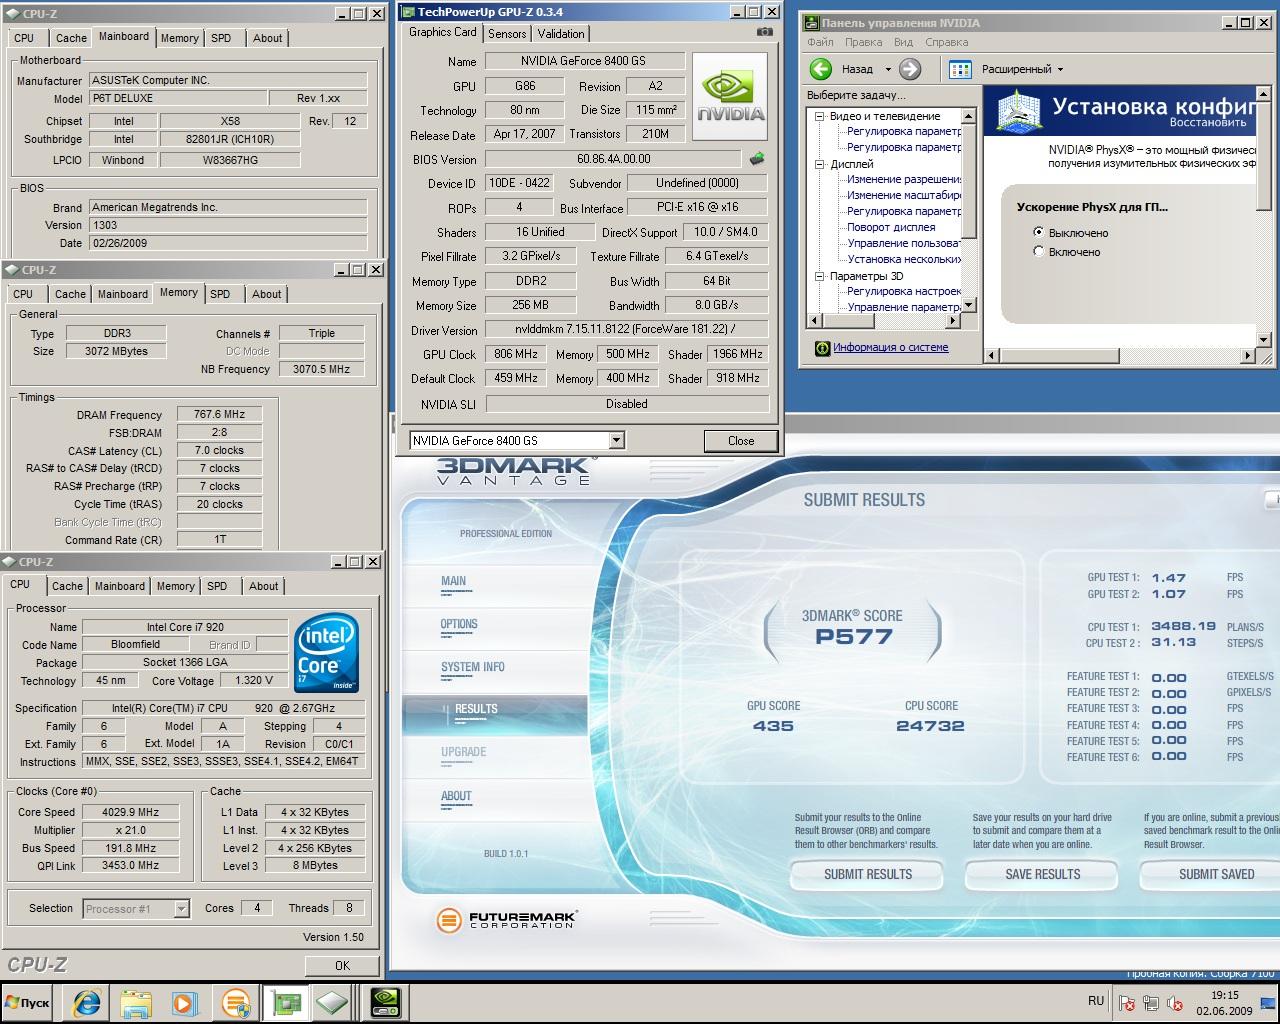Click the GPU-Z screenshot camera icon
Image resolution: width=1280 pixels, height=1024 pixels.
point(765,32)
